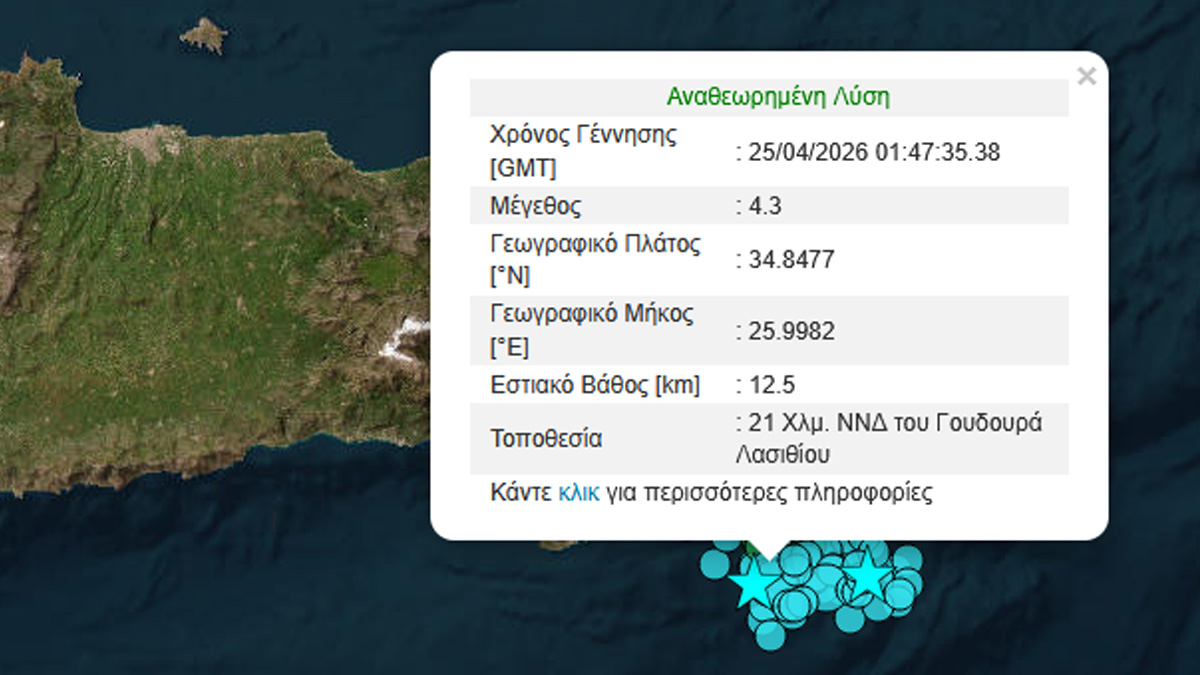Click the leftmost circular earthquake marker
This screenshot has height=675, width=1200.
(x=714, y=566)
